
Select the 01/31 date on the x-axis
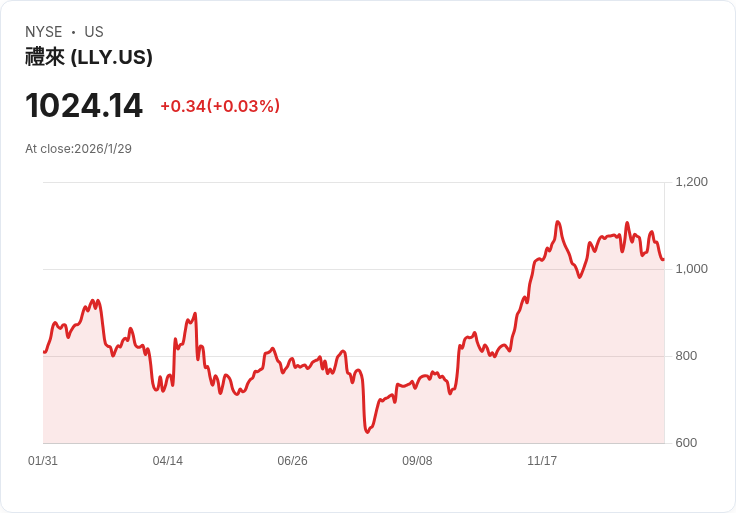[43, 461]
